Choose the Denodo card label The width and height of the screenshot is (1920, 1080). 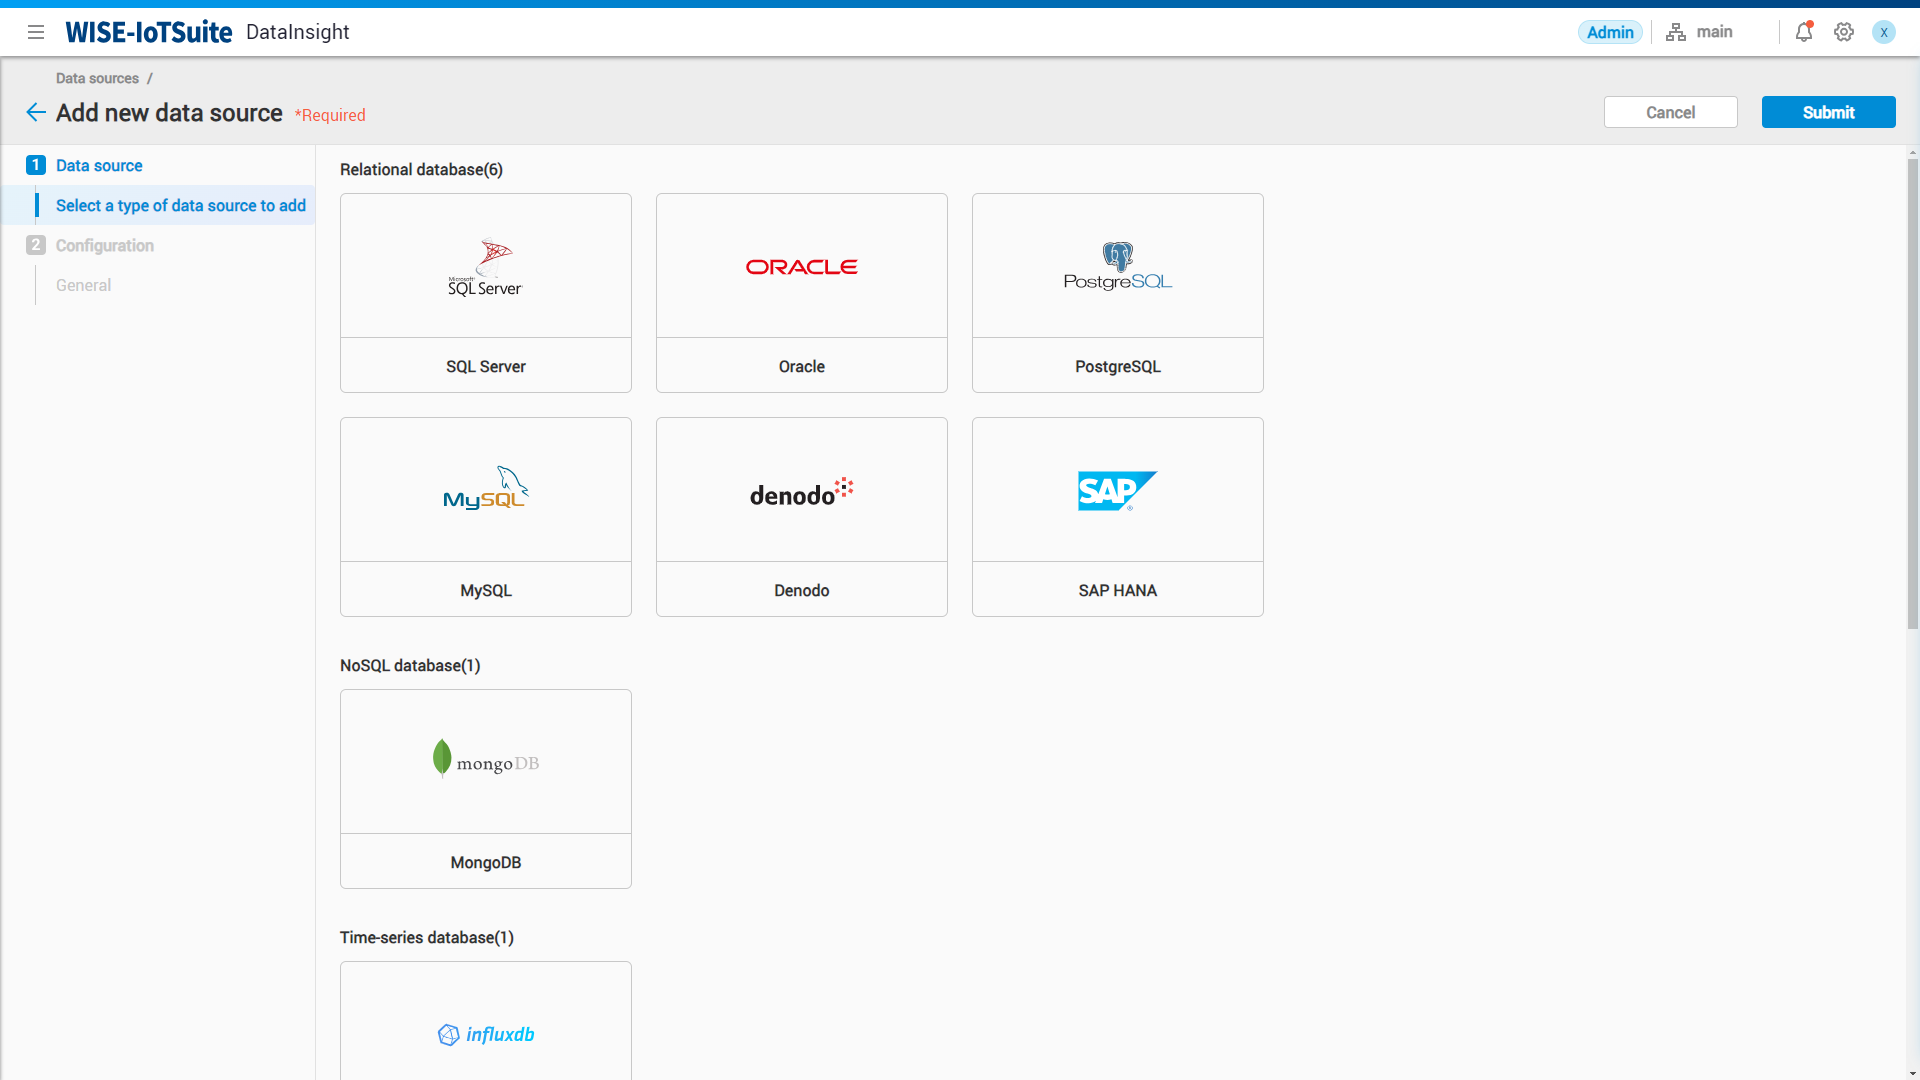point(802,590)
